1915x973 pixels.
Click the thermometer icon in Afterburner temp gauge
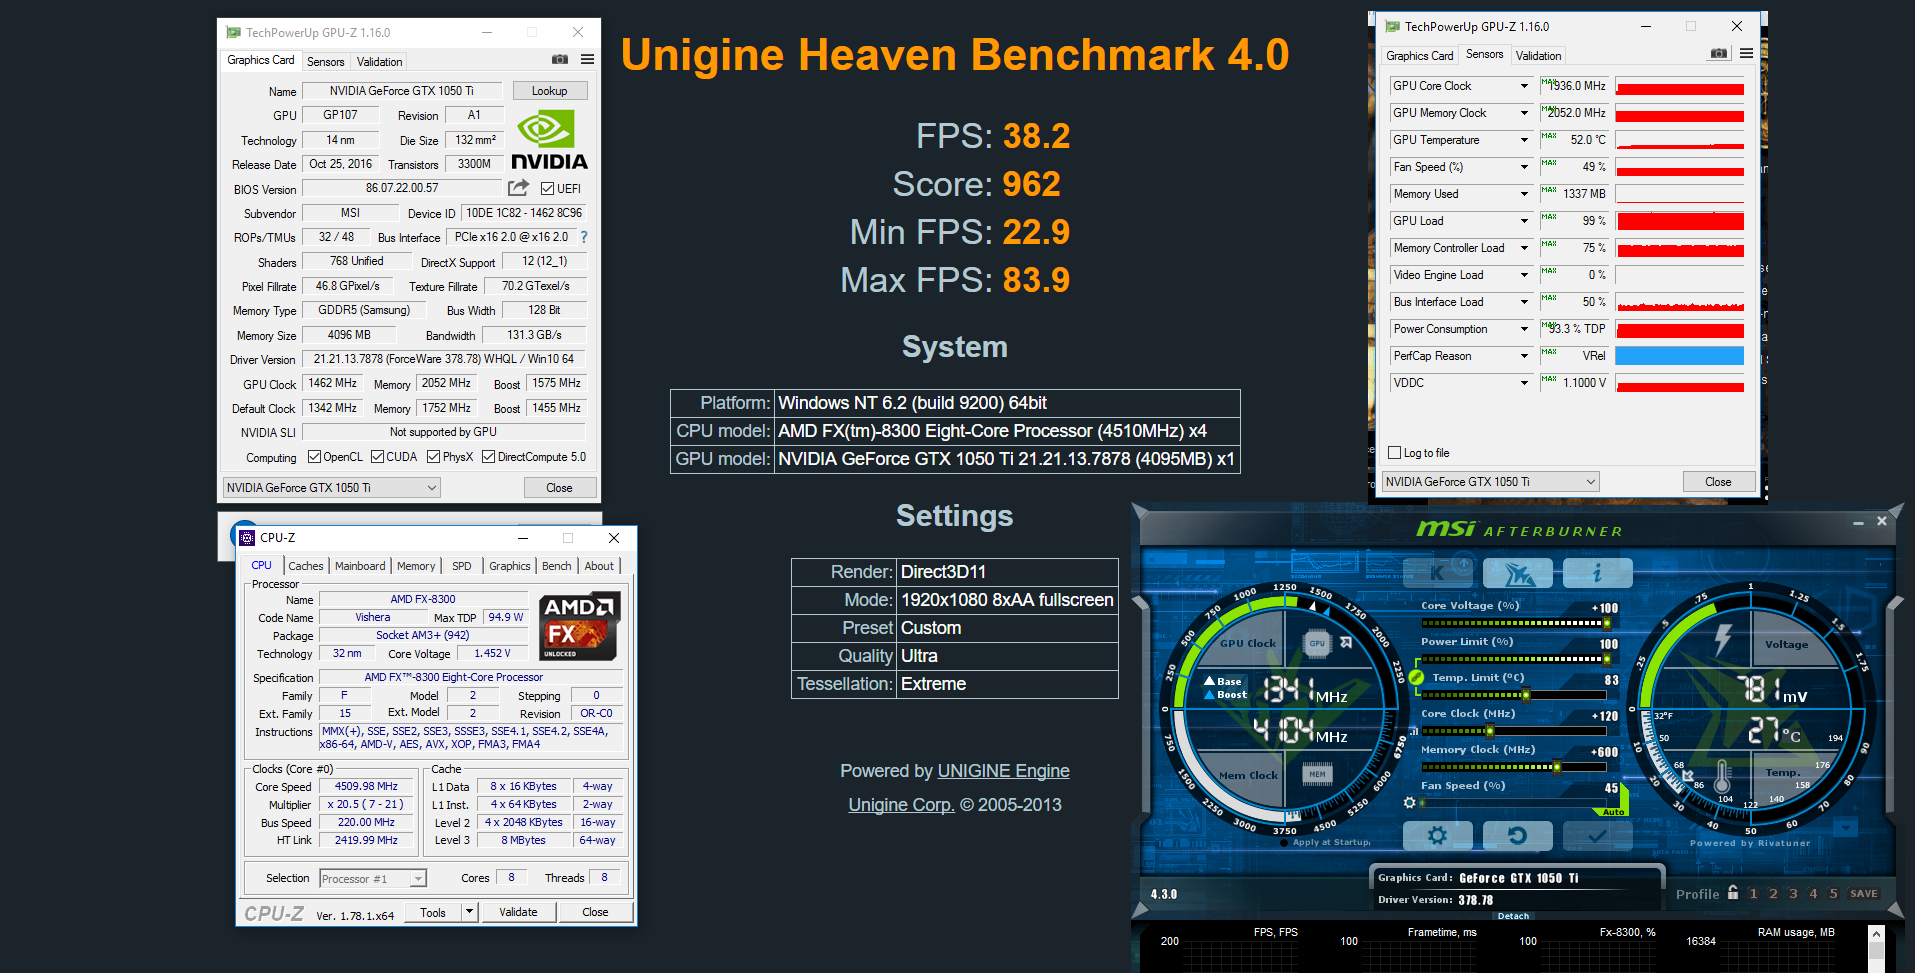point(1723,778)
